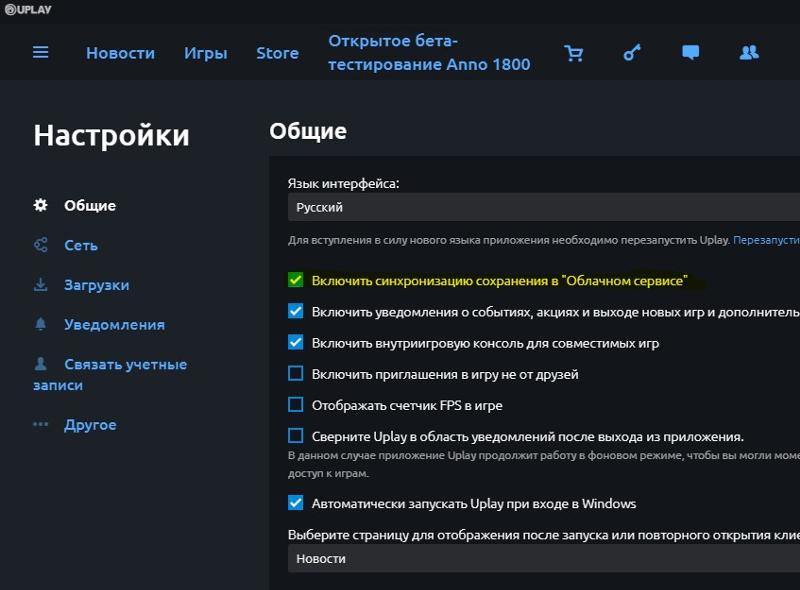The image size is (800, 590).
Task: Open the hamburger menu icon
Action: 41,53
